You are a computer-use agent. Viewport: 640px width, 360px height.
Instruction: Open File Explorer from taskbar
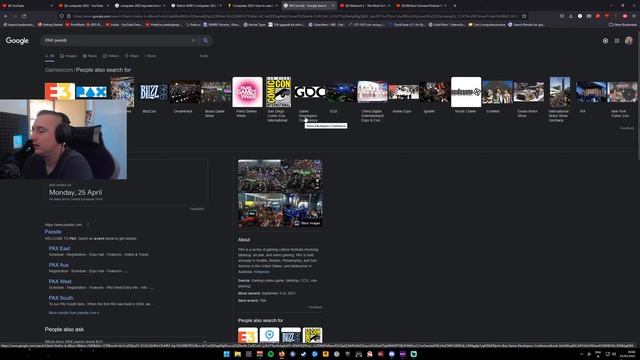point(238,354)
